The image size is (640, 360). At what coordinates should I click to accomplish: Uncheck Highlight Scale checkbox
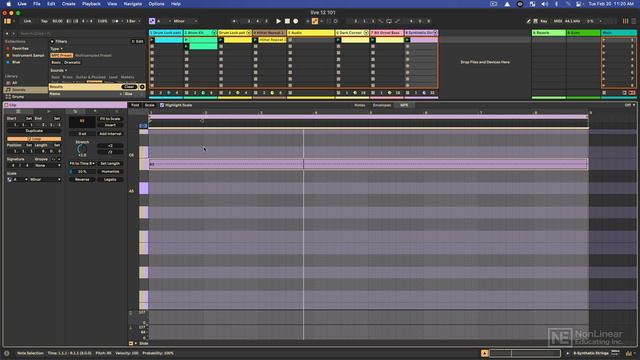pyautogui.click(x=162, y=105)
